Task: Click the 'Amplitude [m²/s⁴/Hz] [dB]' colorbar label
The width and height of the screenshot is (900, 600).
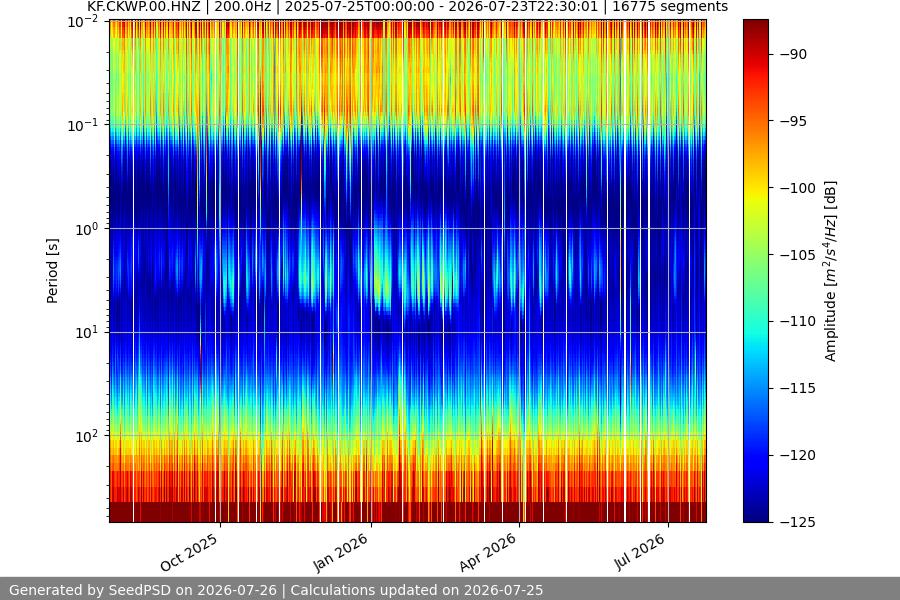Action: pos(830,271)
